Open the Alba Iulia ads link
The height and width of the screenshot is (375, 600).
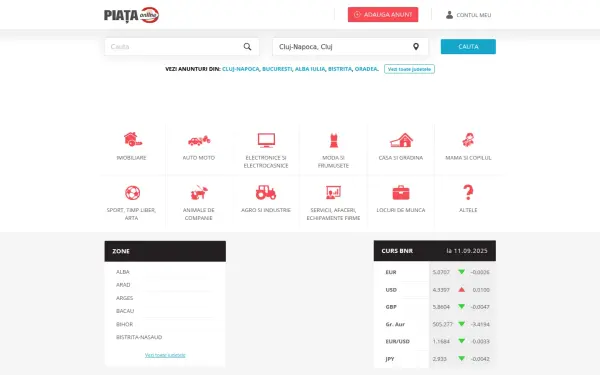click(x=310, y=69)
